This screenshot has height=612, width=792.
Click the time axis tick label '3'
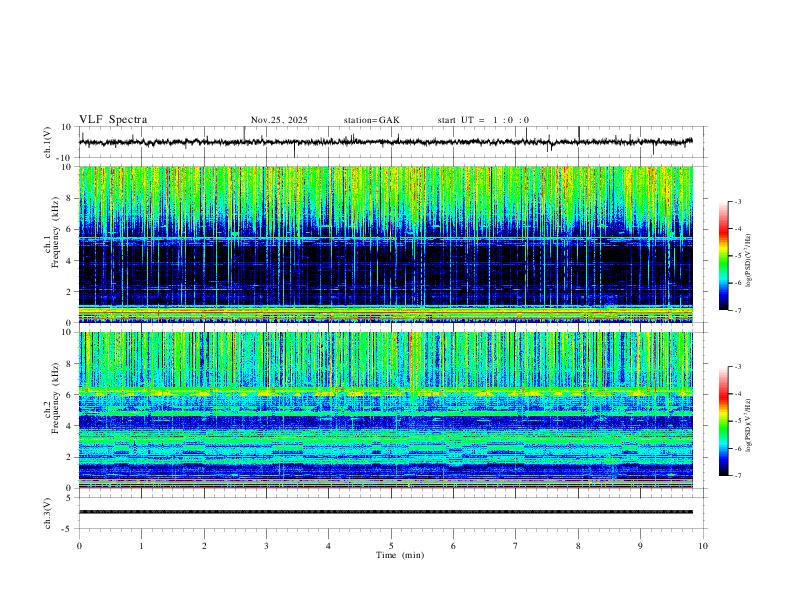pyautogui.click(x=266, y=546)
